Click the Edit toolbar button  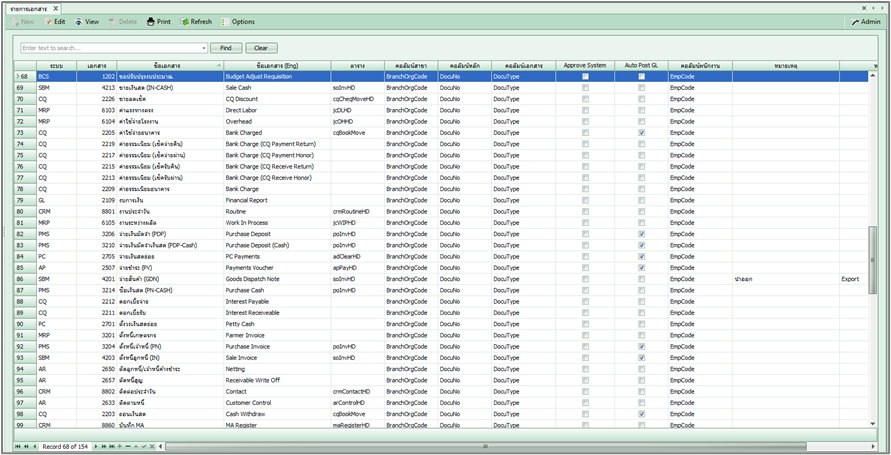point(55,21)
